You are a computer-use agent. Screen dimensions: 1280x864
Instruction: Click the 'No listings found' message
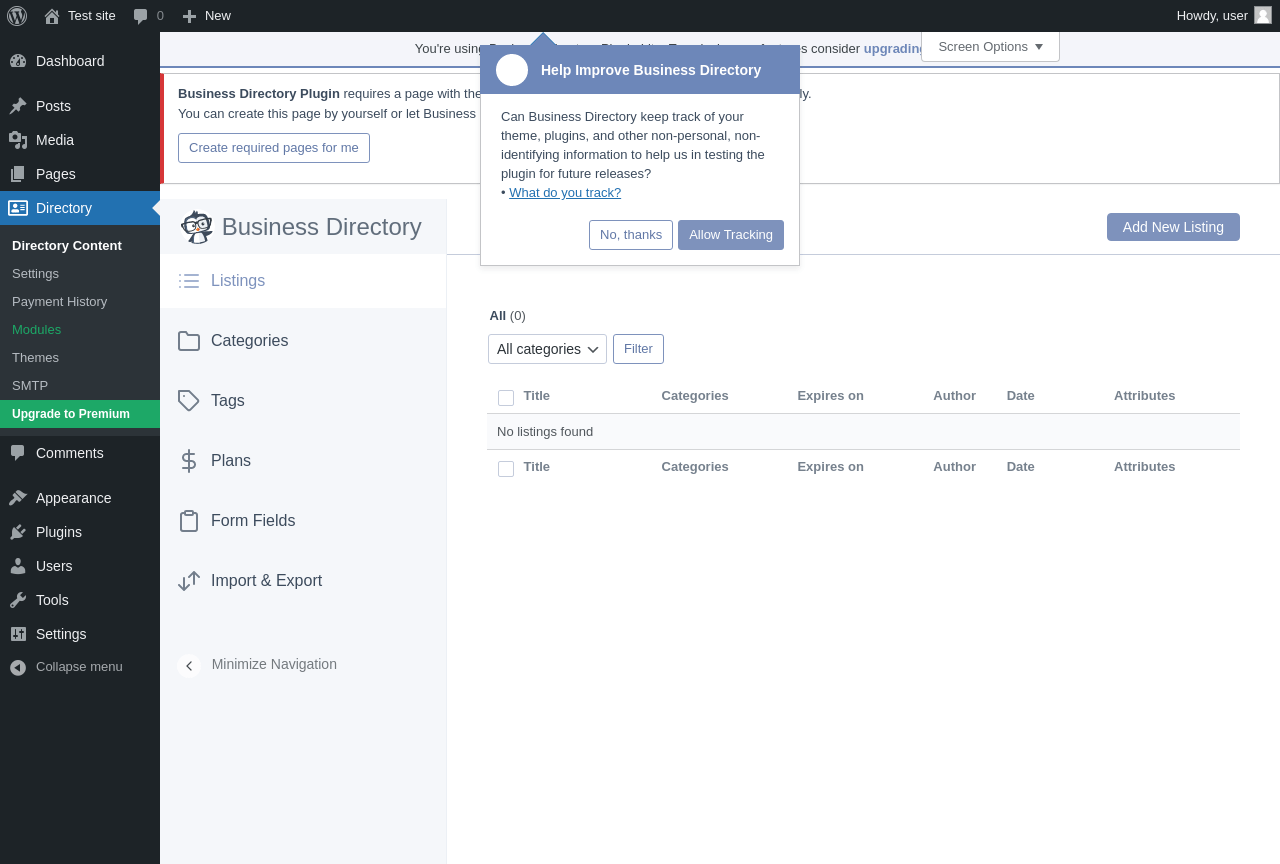point(545,432)
